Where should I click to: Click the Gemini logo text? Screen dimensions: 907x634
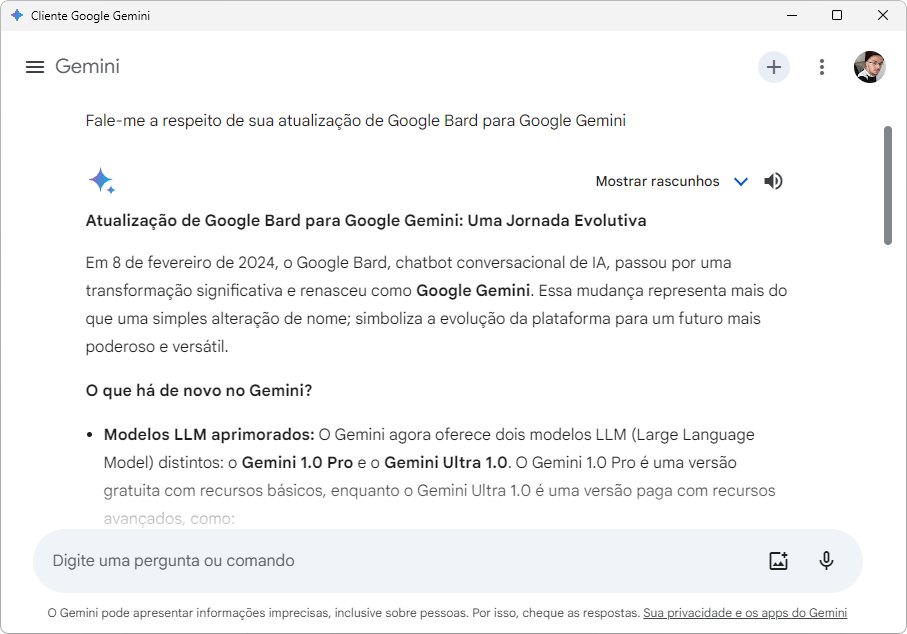point(87,67)
